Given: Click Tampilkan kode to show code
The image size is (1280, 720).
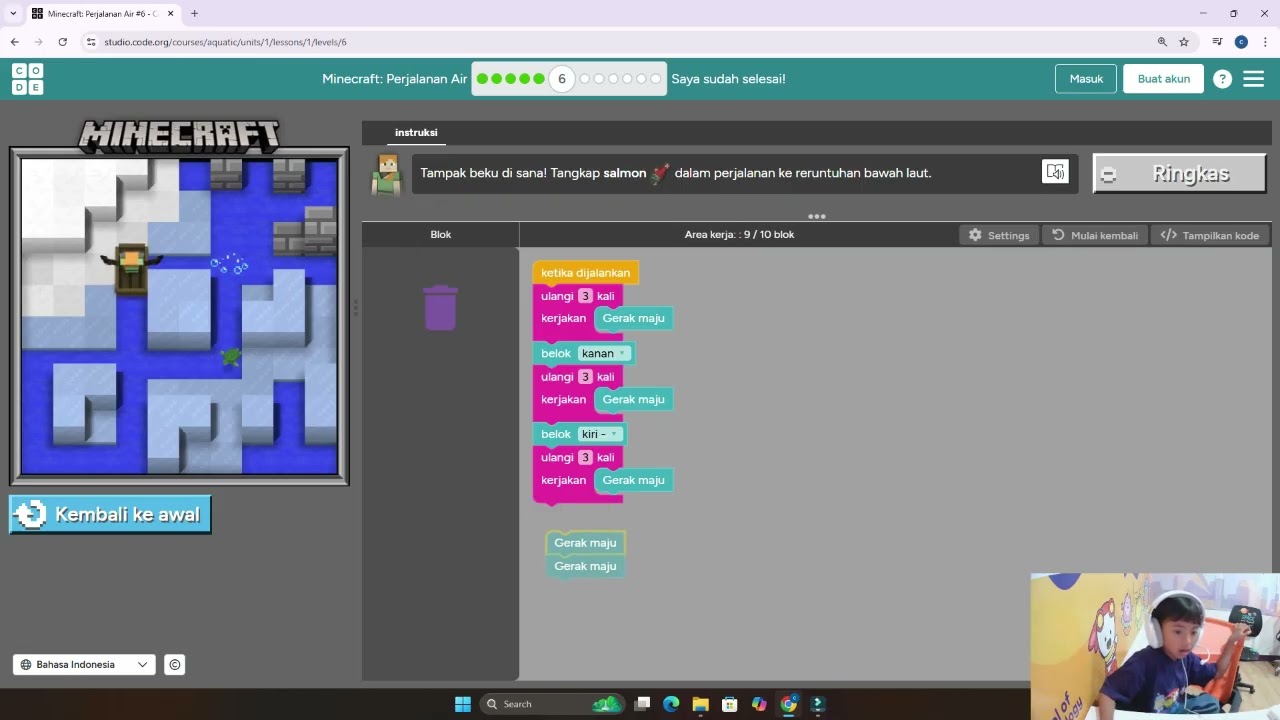Looking at the screenshot, I should tap(1209, 235).
